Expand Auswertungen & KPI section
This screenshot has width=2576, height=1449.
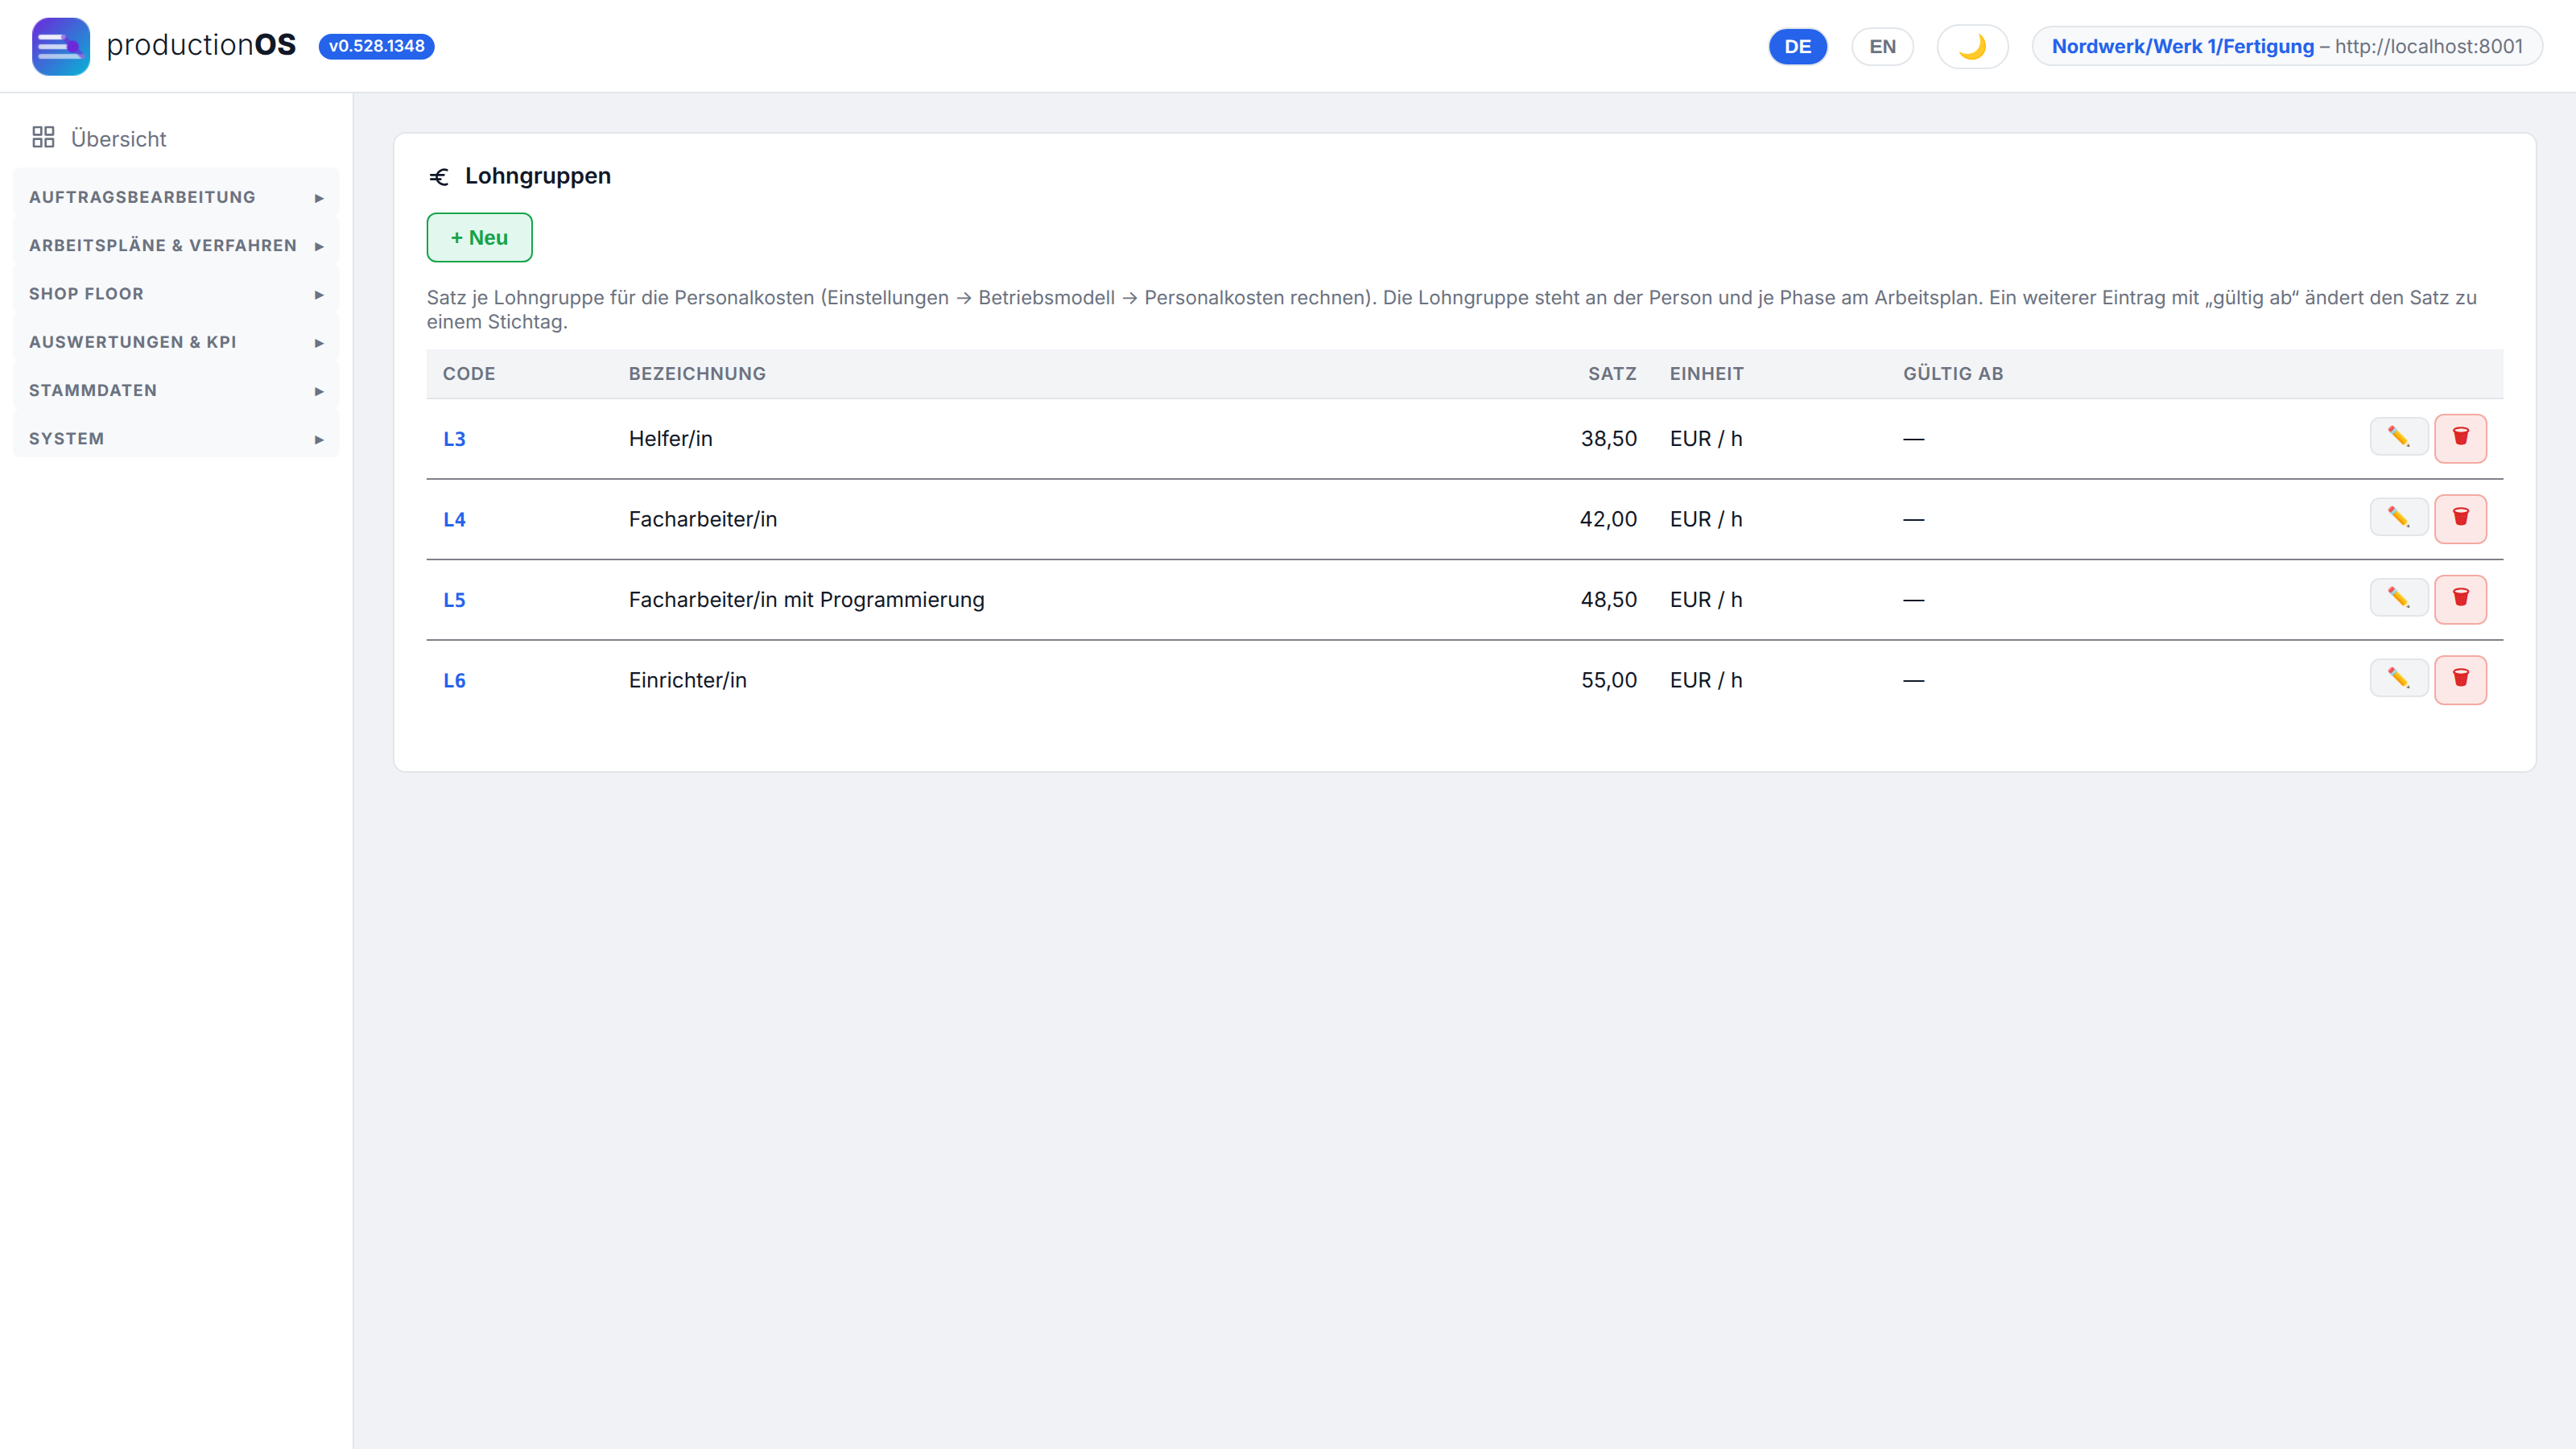coord(176,342)
